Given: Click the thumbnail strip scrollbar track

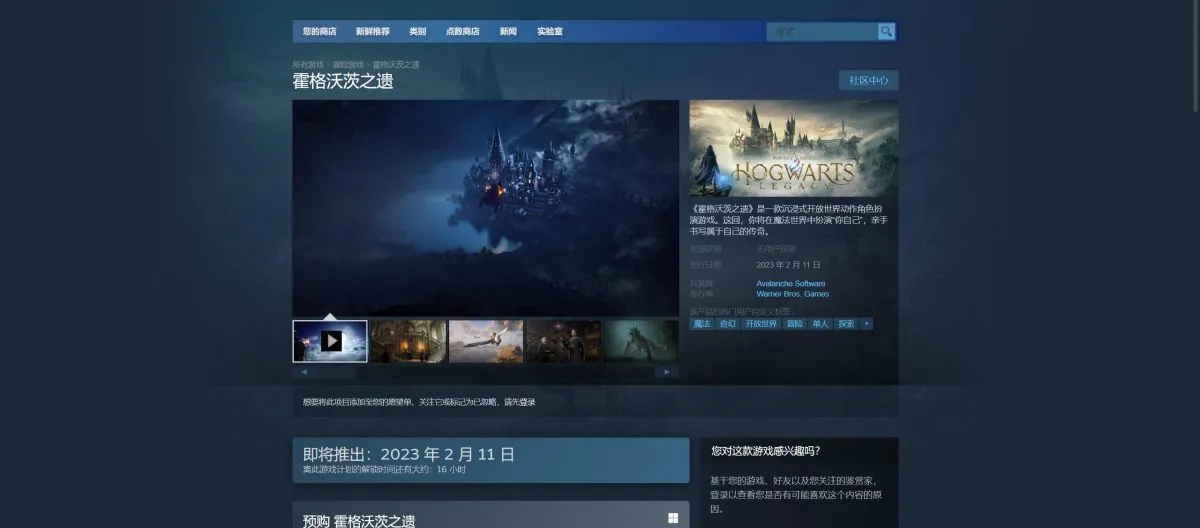Looking at the screenshot, I should (x=485, y=372).
